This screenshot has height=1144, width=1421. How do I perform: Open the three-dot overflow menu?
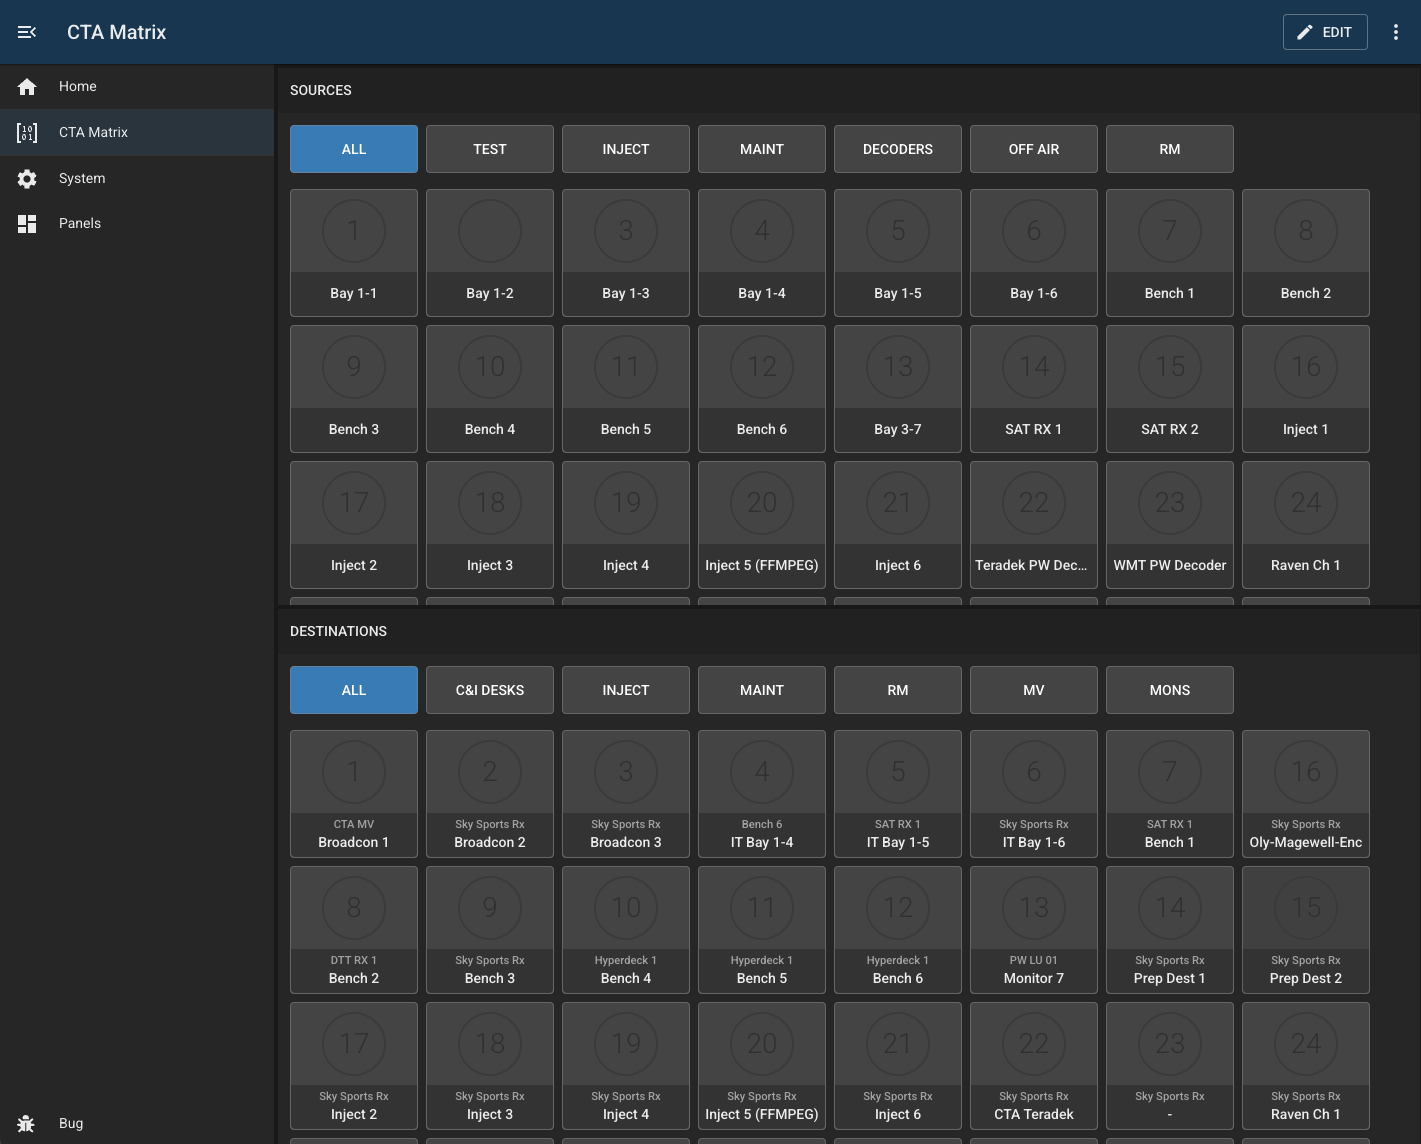click(1395, 32)
